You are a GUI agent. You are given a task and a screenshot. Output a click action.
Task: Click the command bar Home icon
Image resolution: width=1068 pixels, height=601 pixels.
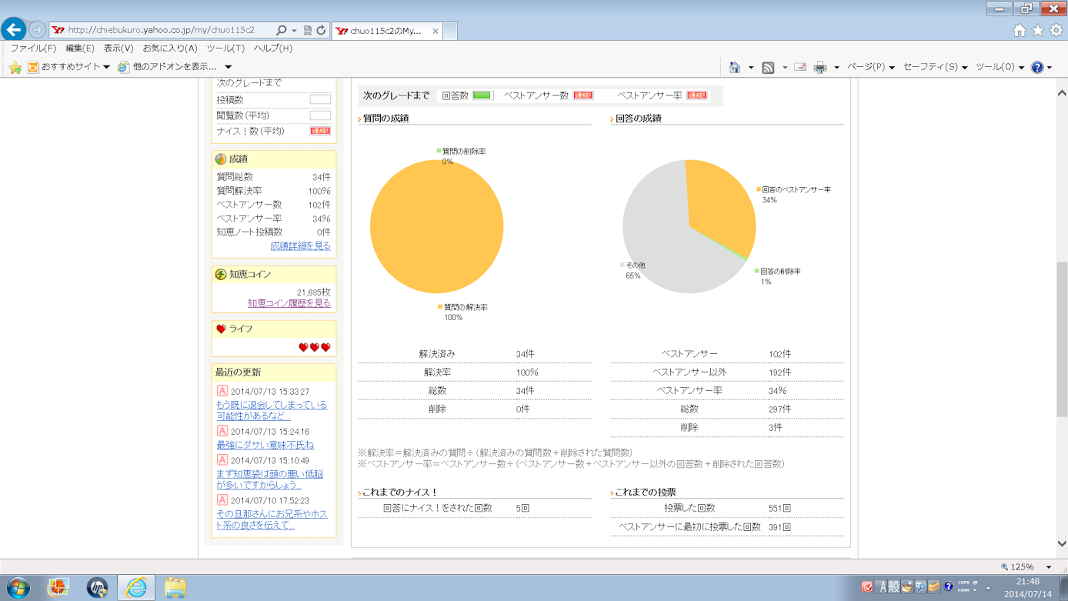(x=734, y=67)
